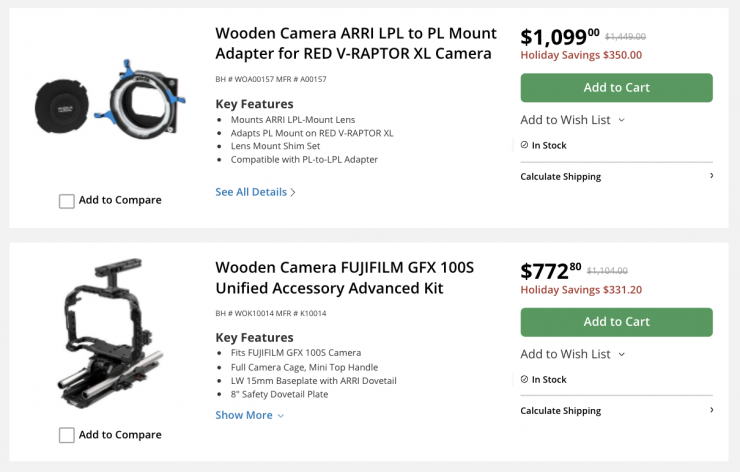
Task: Open Add to Wish List dropdown for ARRI adapter
Action: pos(572,120)
